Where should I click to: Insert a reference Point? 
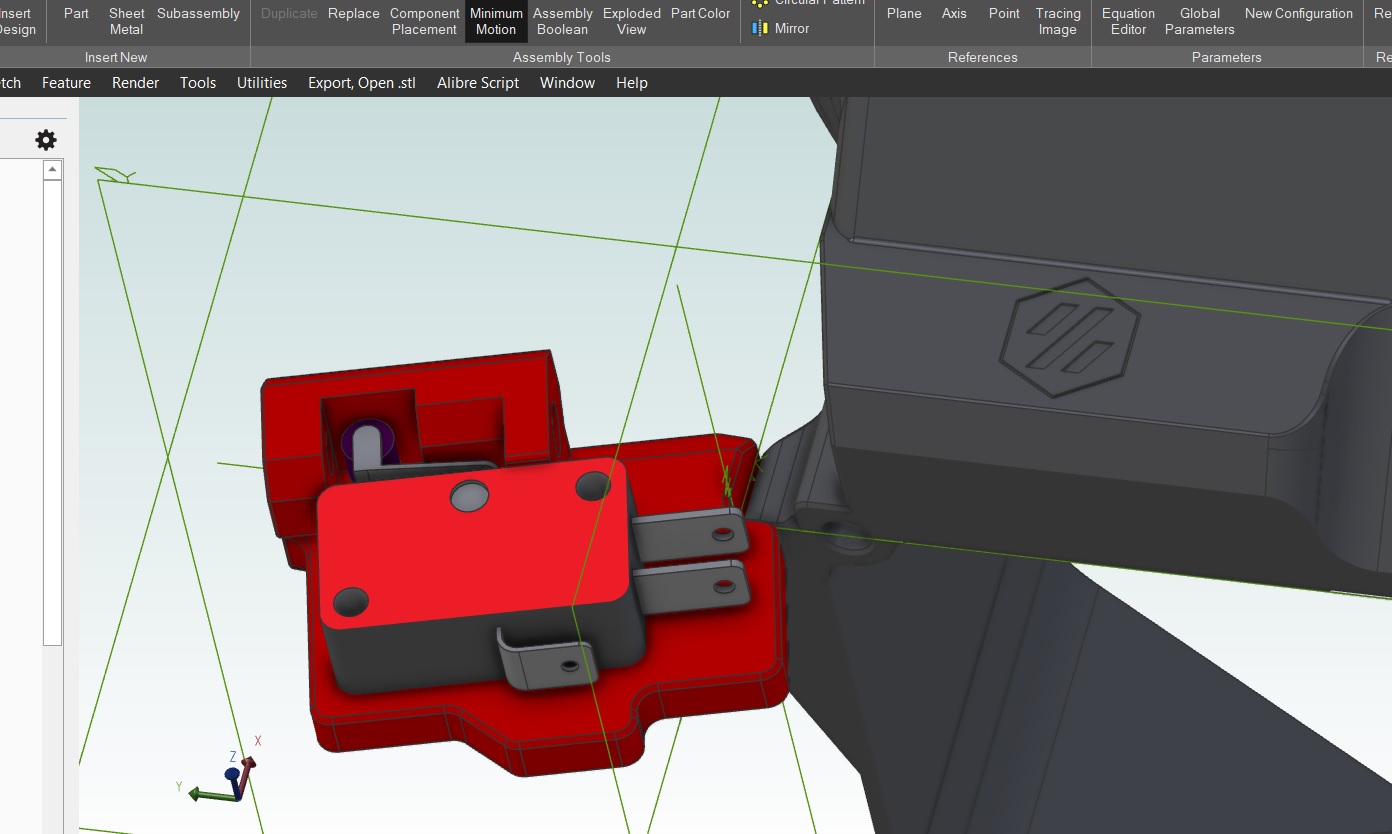pos(1004,14)
